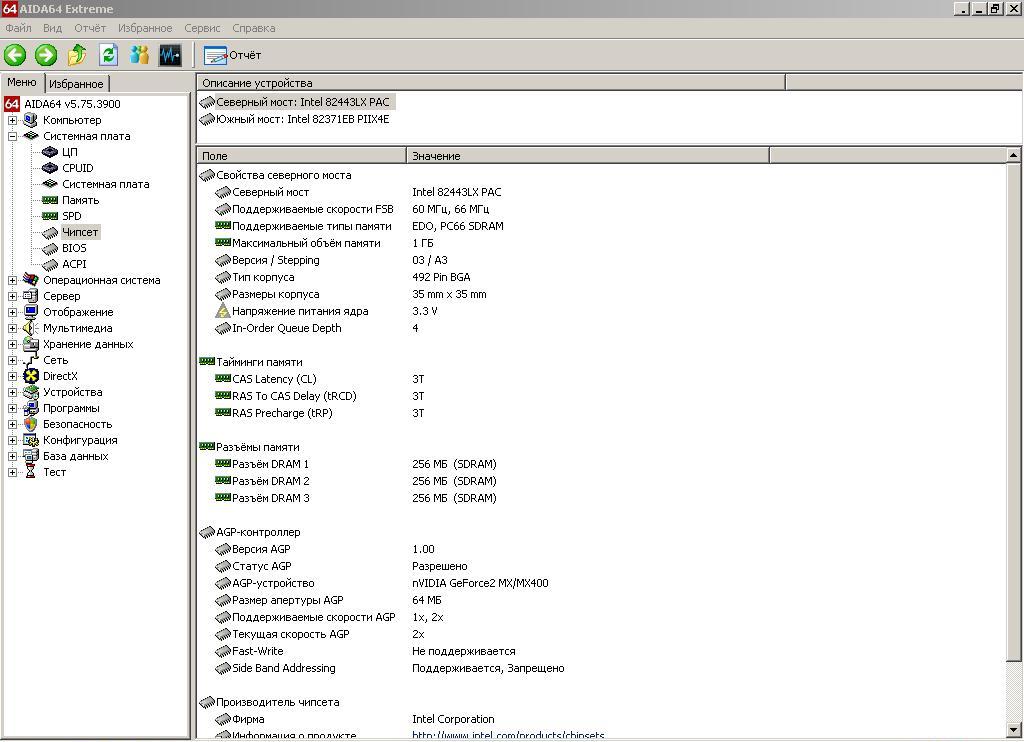1024x742 pixels.
Task: Expand the Безопасность tree node
Action: (x=12, y=425)
